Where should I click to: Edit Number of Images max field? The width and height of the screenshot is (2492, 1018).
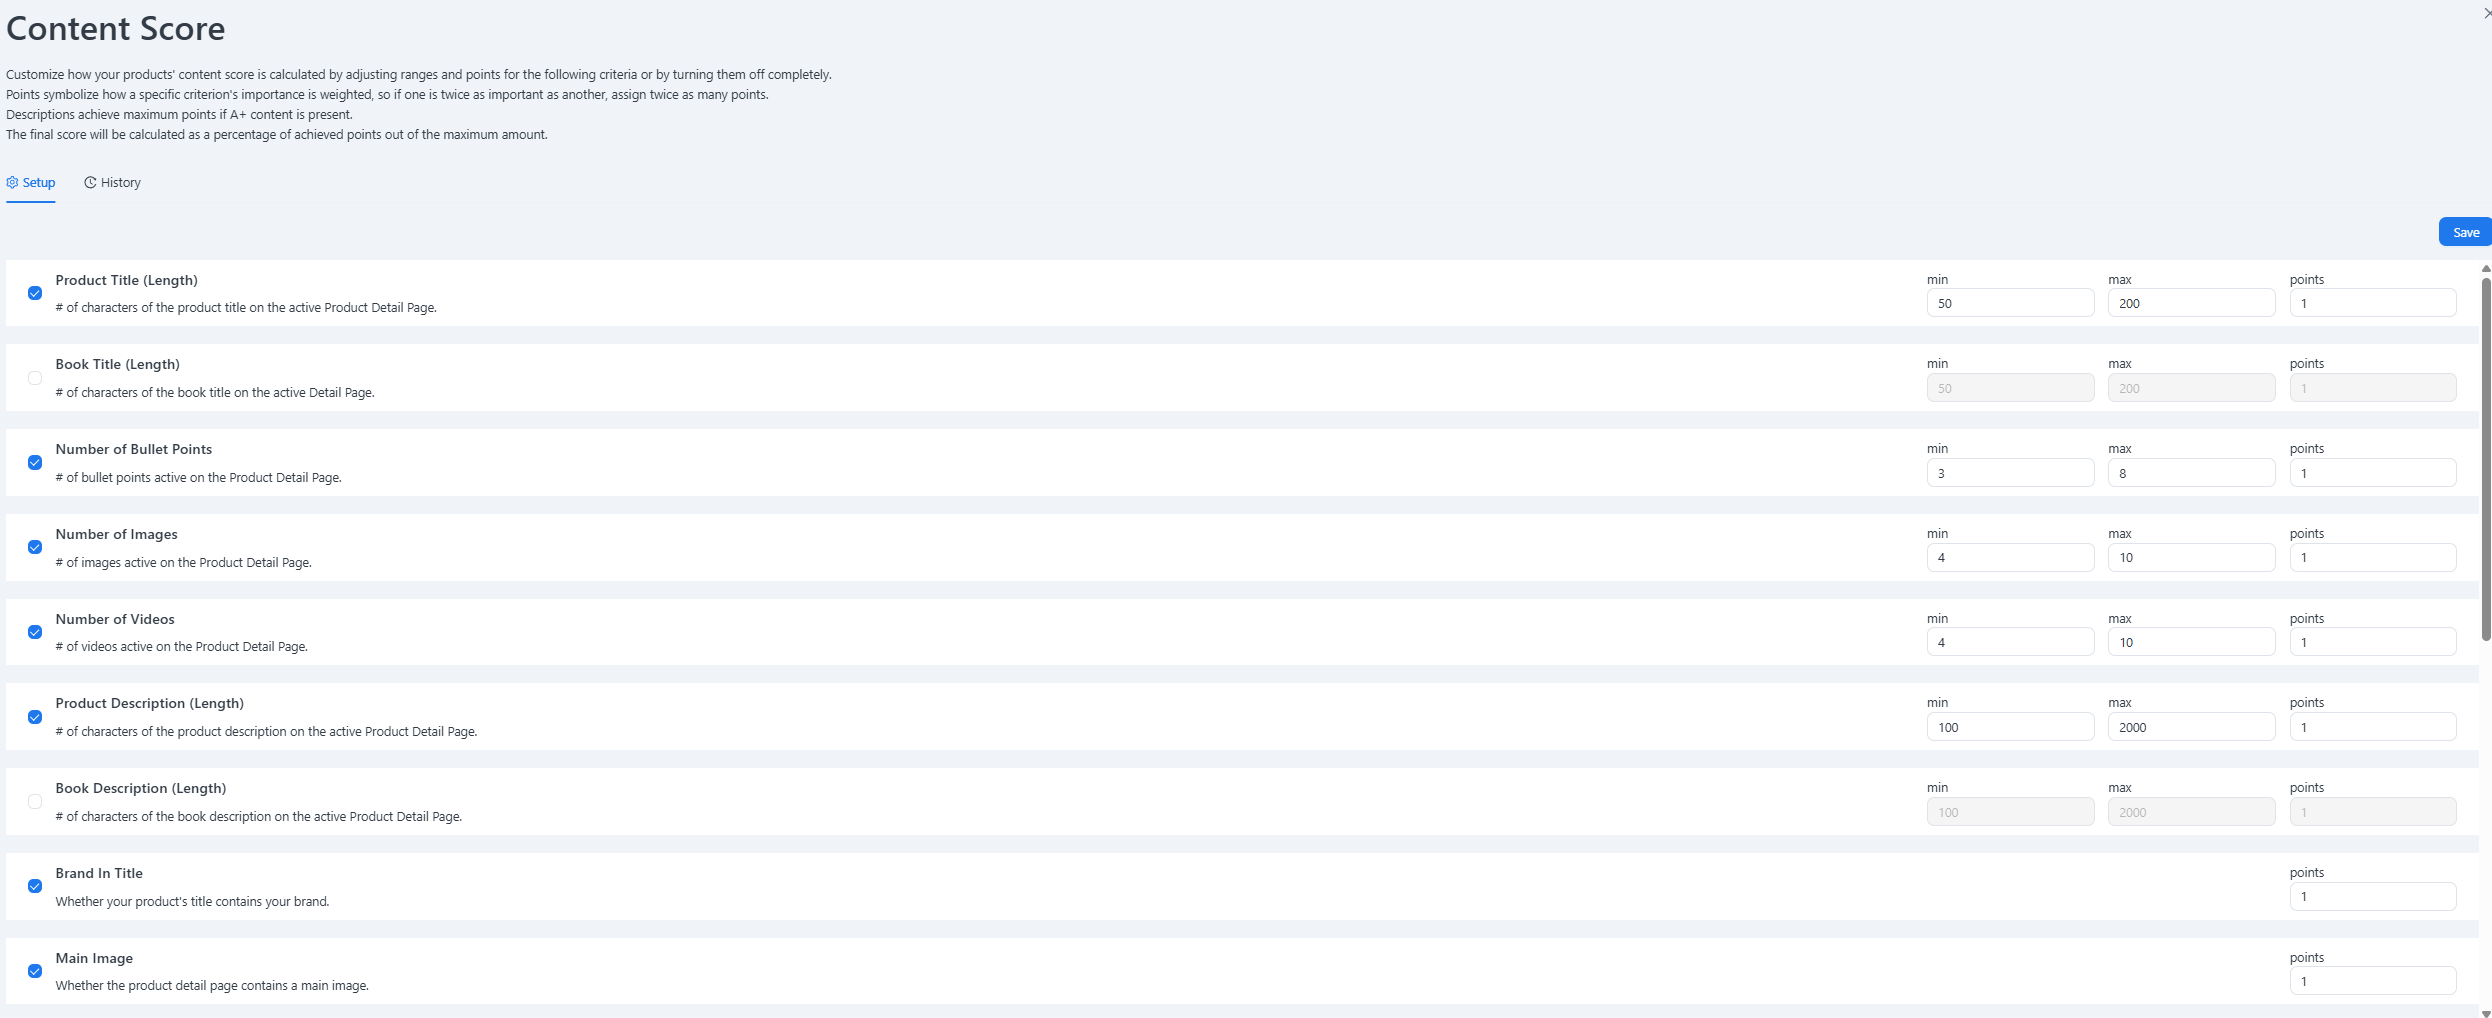click(x=2191, y=557)
